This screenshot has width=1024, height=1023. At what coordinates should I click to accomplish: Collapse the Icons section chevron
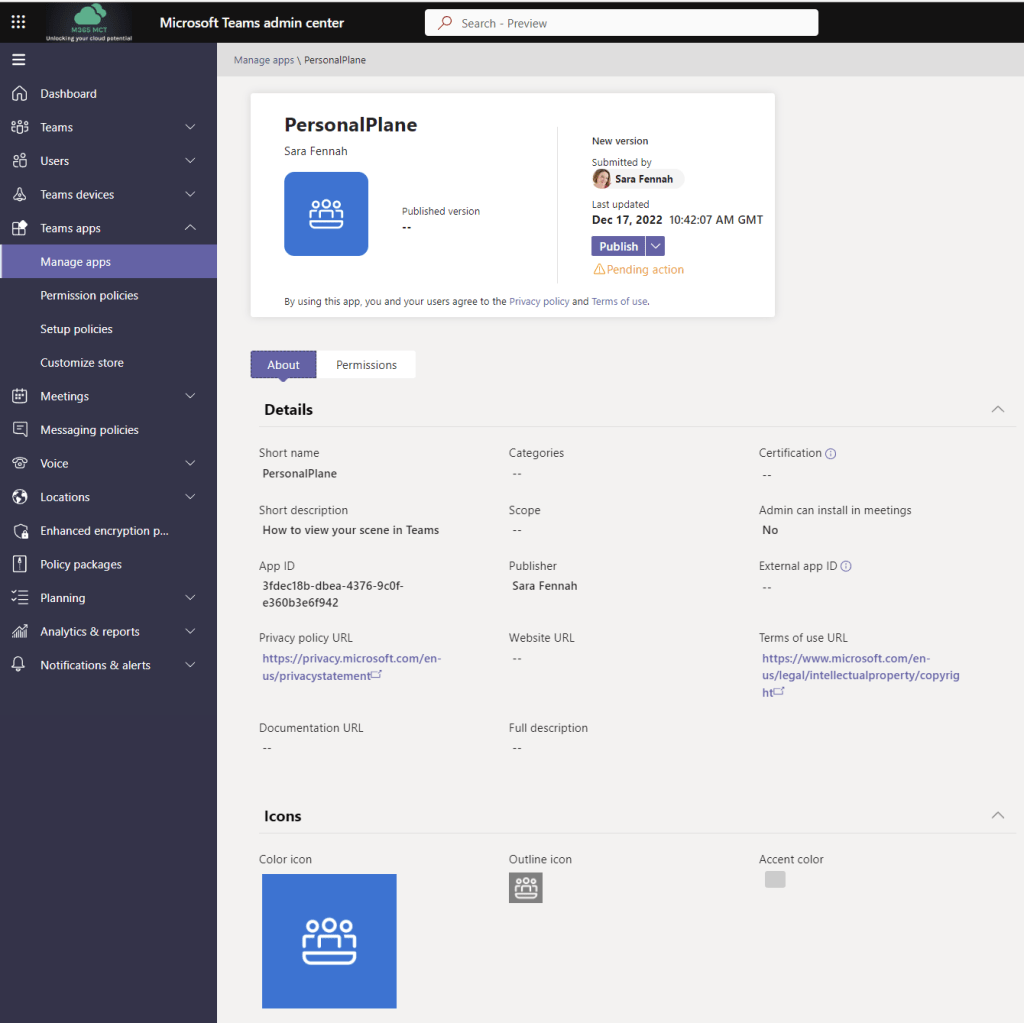[997, 816]
